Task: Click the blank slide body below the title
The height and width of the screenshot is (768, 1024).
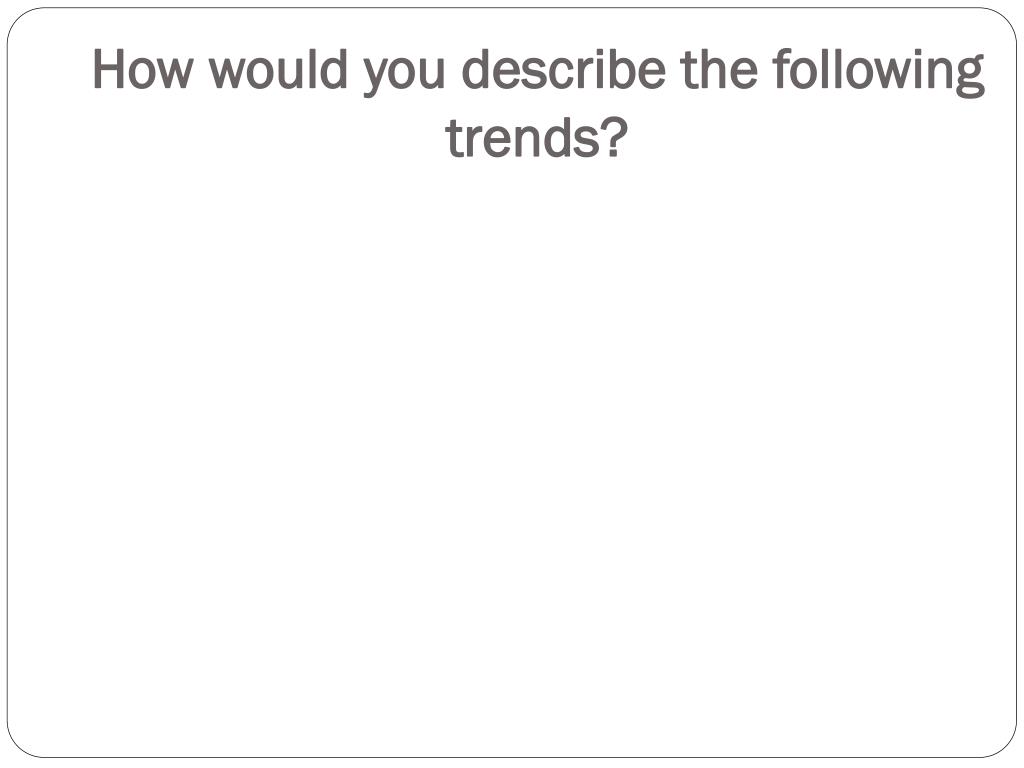Action: 512,457
